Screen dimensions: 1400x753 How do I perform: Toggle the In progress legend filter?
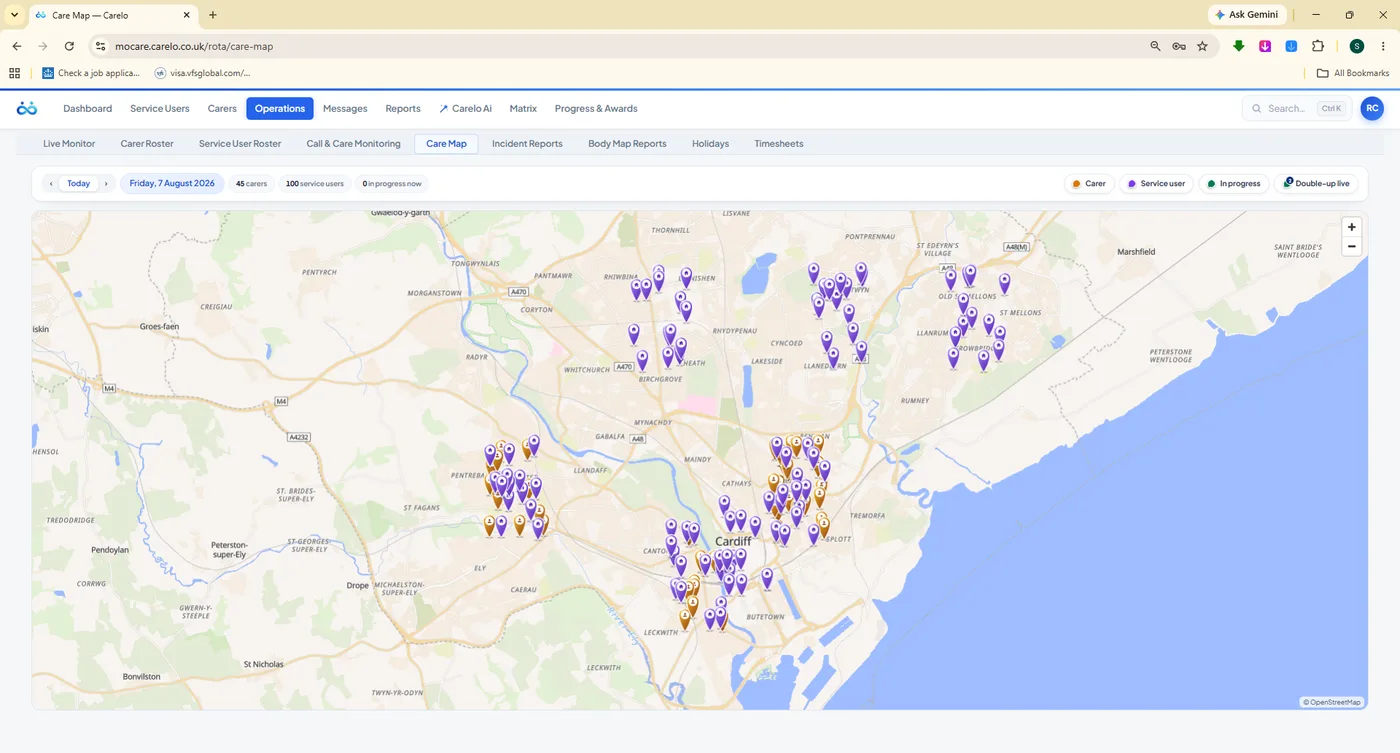1233,184
